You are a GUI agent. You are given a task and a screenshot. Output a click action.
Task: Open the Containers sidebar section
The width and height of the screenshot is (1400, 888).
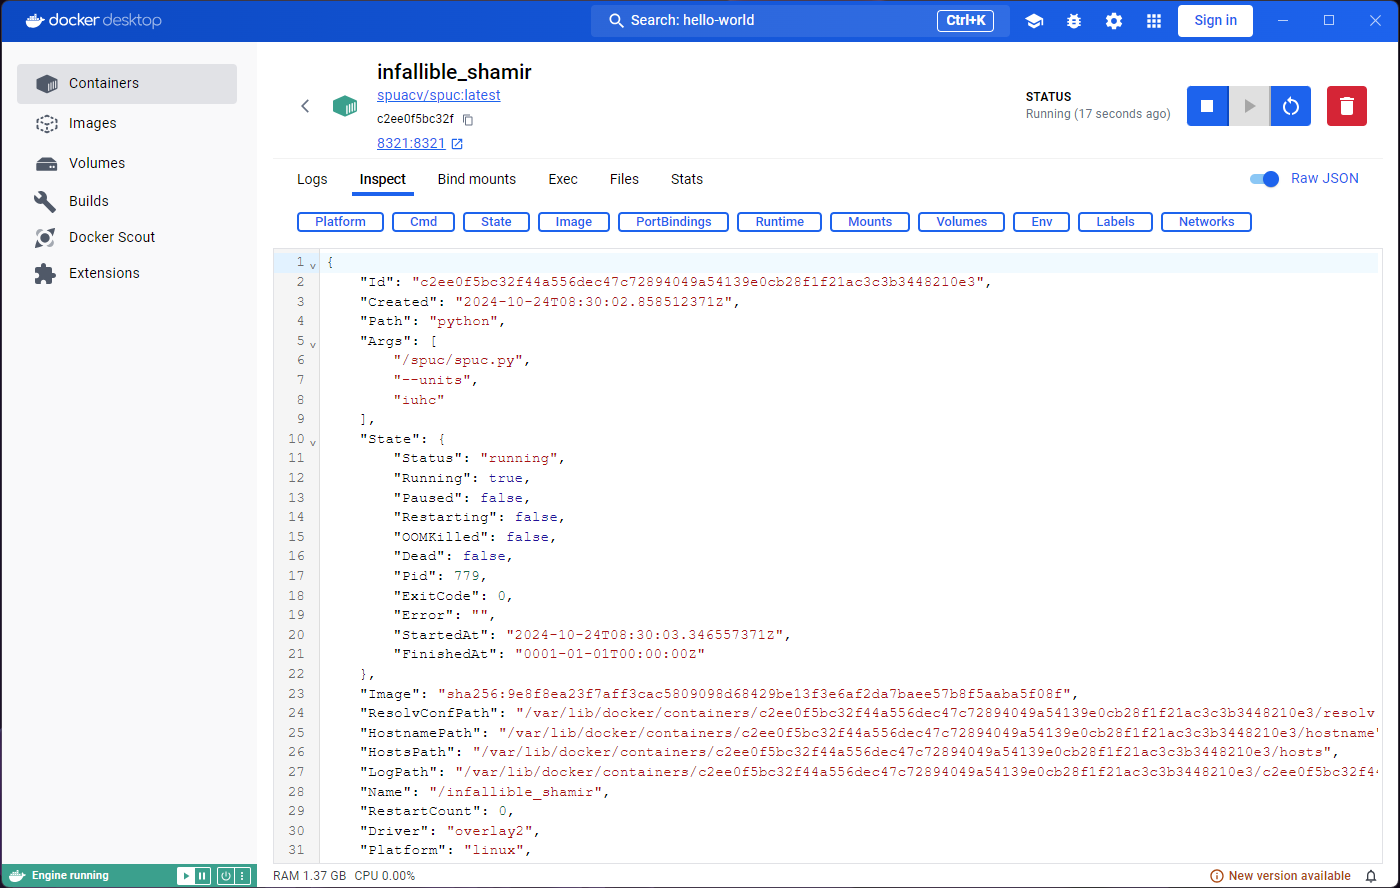127,84
